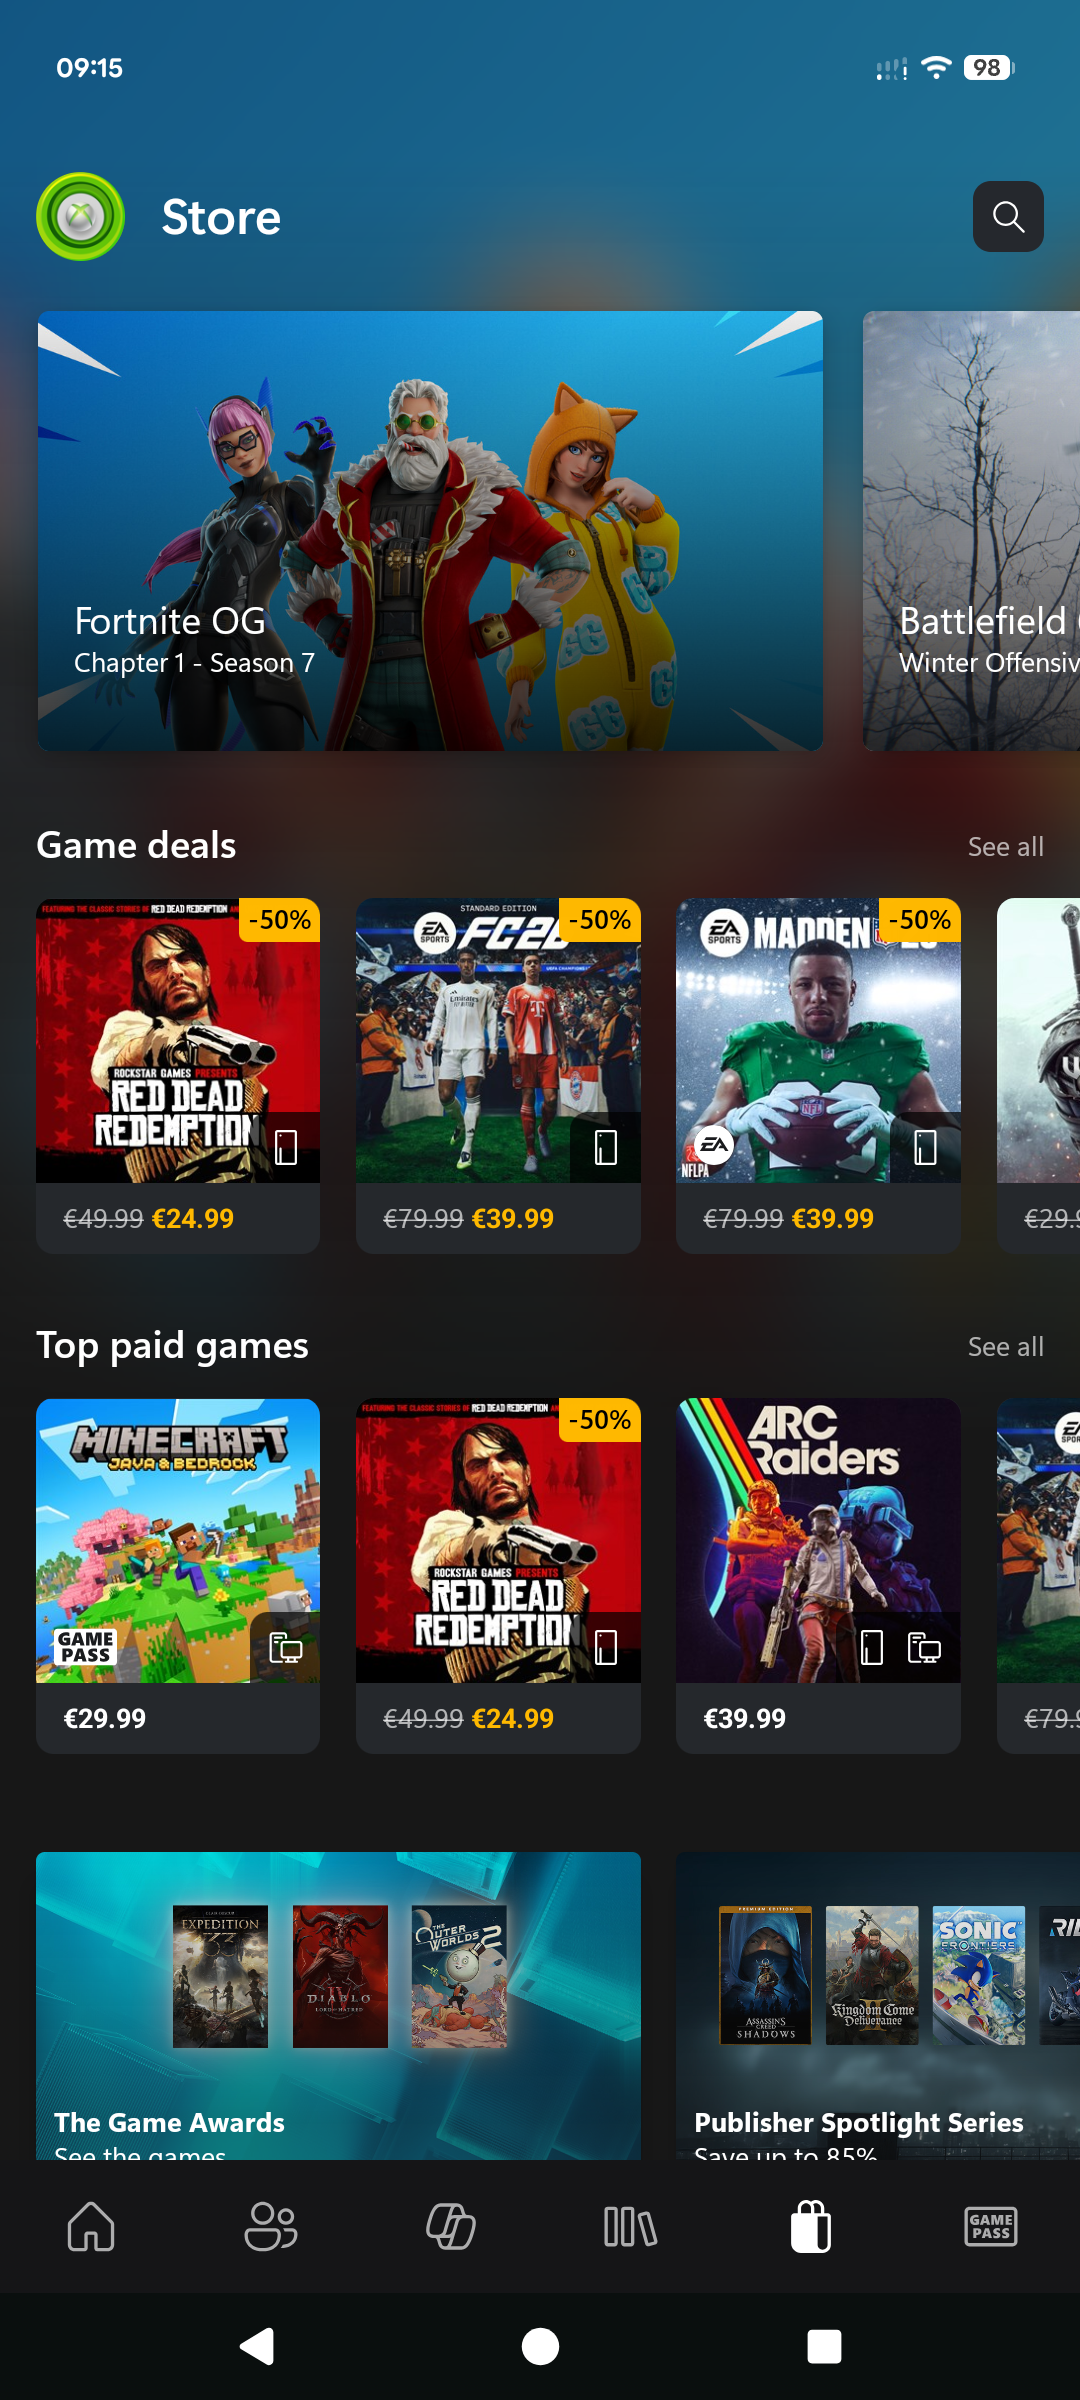Open the store search icon
Viewport: 1080px width, 2400px height.
tap(1008, 216)
